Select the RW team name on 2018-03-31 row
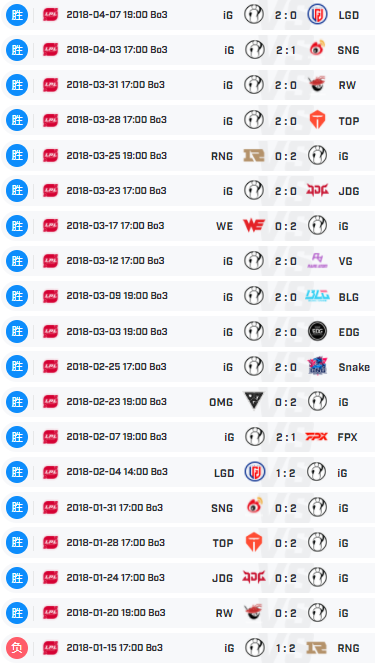Screen dimensions: 375x665 tap(347, 85)
